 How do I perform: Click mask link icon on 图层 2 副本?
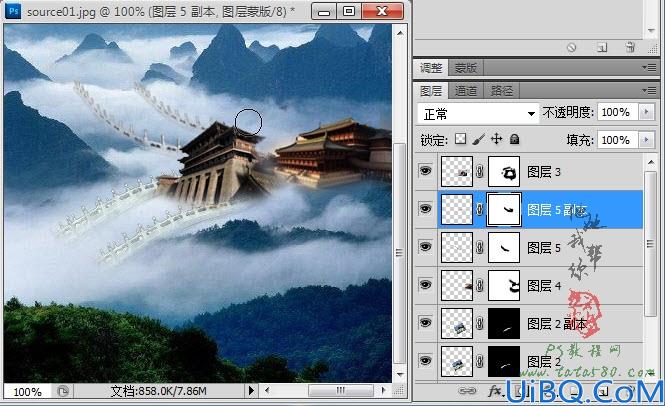[480, 324]
